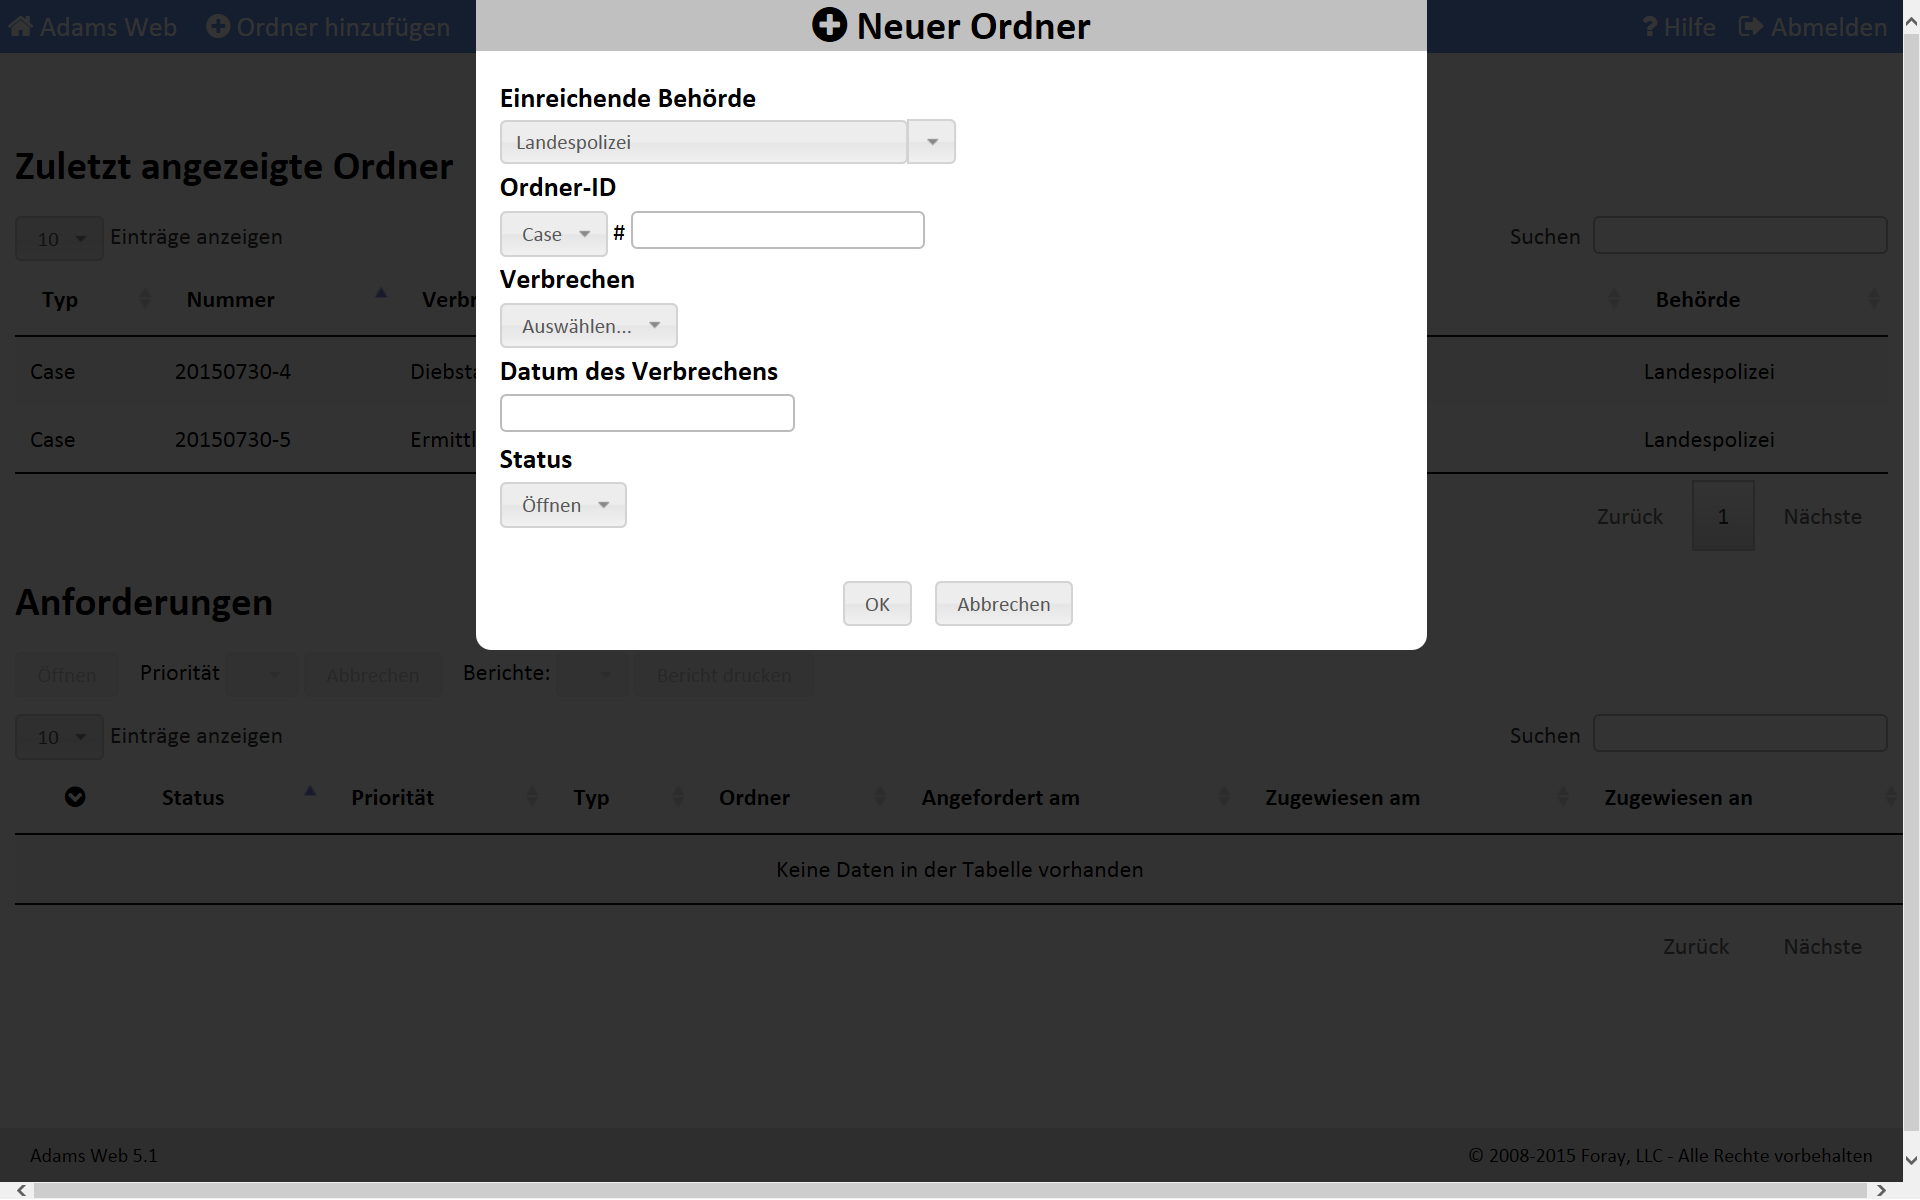
Task: Focus the Datum des Verbrechens field
Action: (647, 413)
